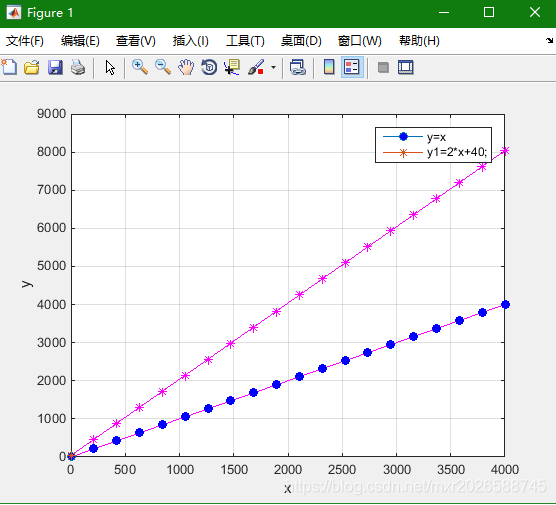
Task: Click the Show Plot Tools icon
Action: [406, 67]
